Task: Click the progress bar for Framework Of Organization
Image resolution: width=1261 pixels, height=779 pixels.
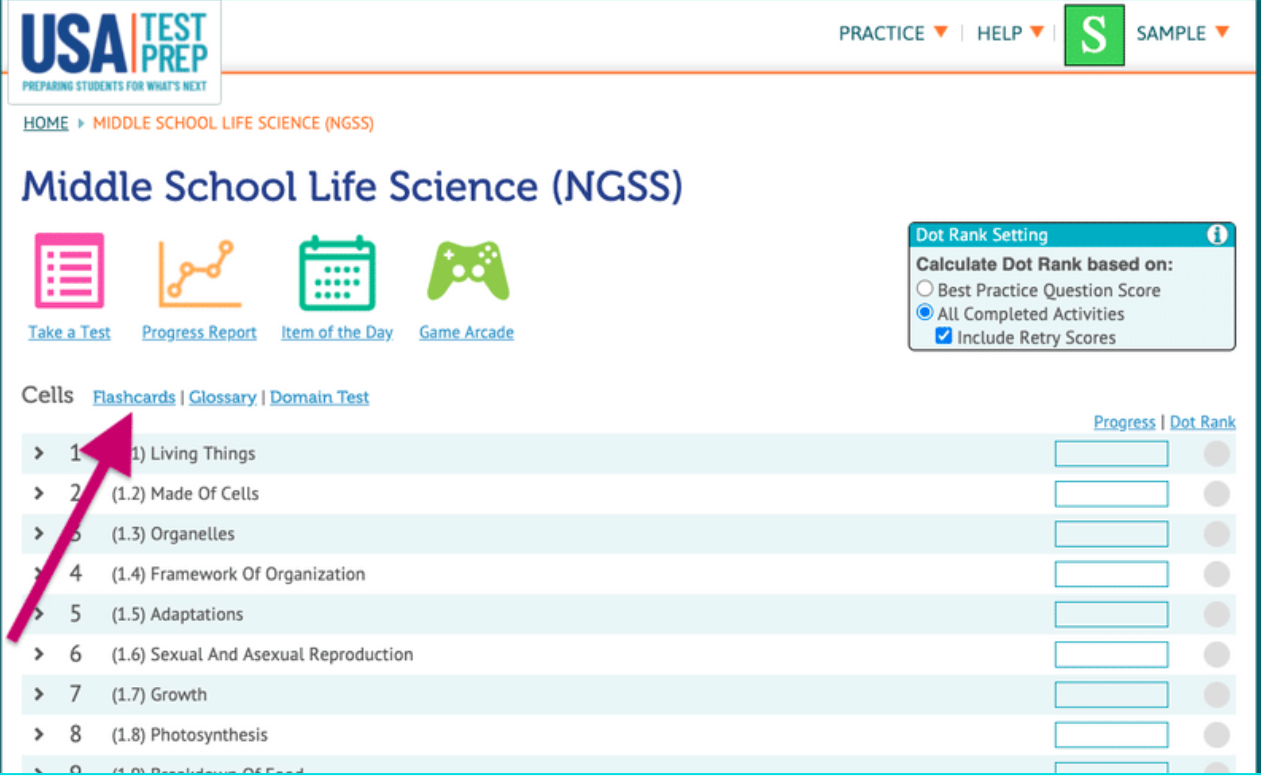Action: click(1111, 574)
